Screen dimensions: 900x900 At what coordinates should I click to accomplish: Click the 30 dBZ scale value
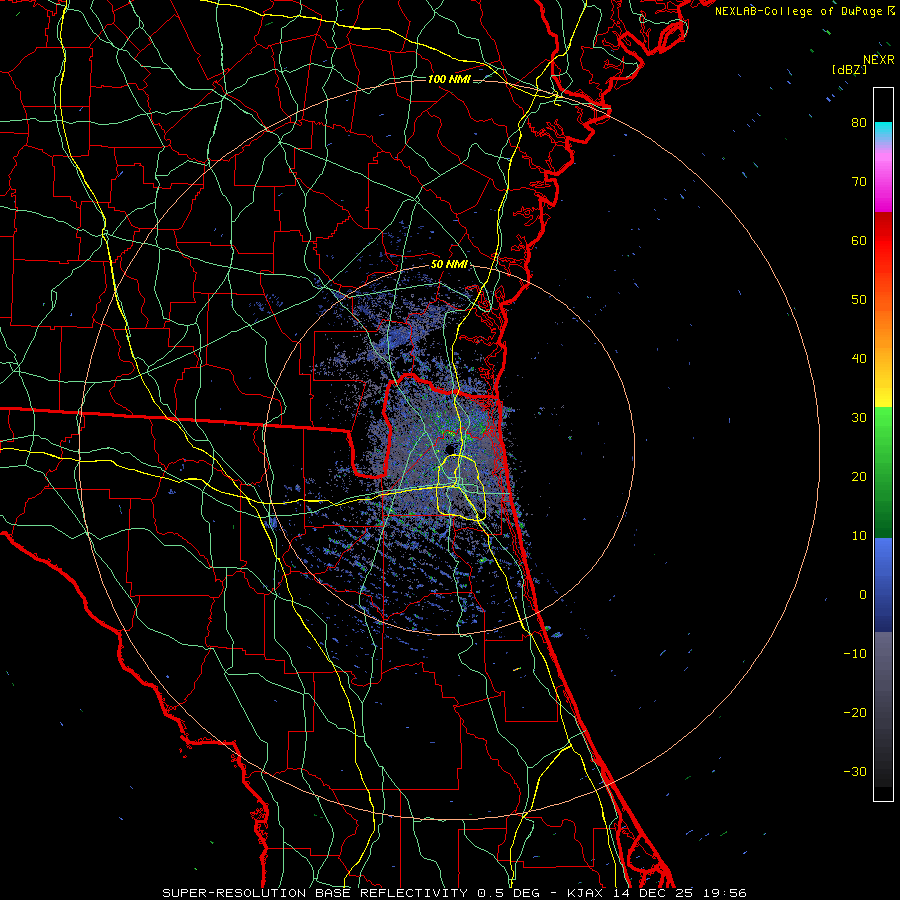(859, 417)
